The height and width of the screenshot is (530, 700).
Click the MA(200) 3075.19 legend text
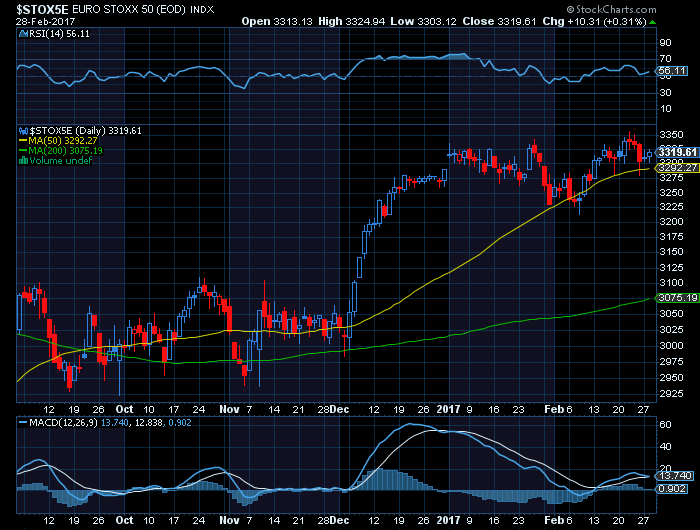point(65,151)
